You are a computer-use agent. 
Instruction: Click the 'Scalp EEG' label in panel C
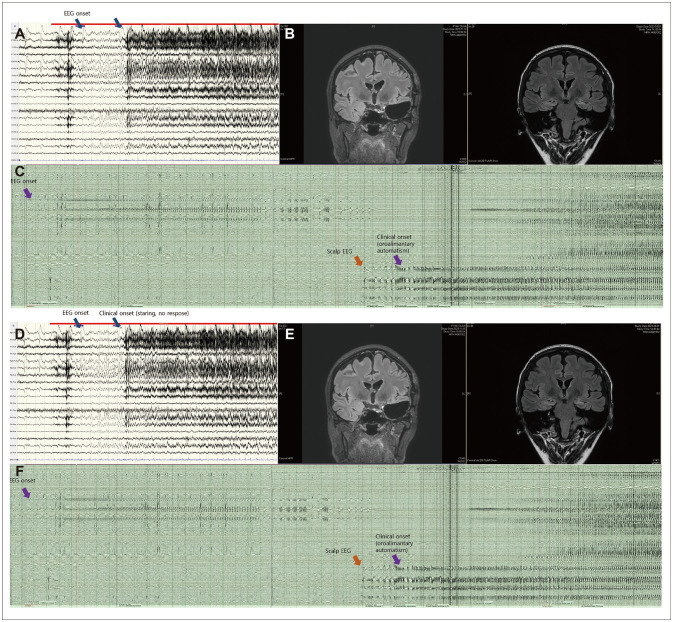339,252
